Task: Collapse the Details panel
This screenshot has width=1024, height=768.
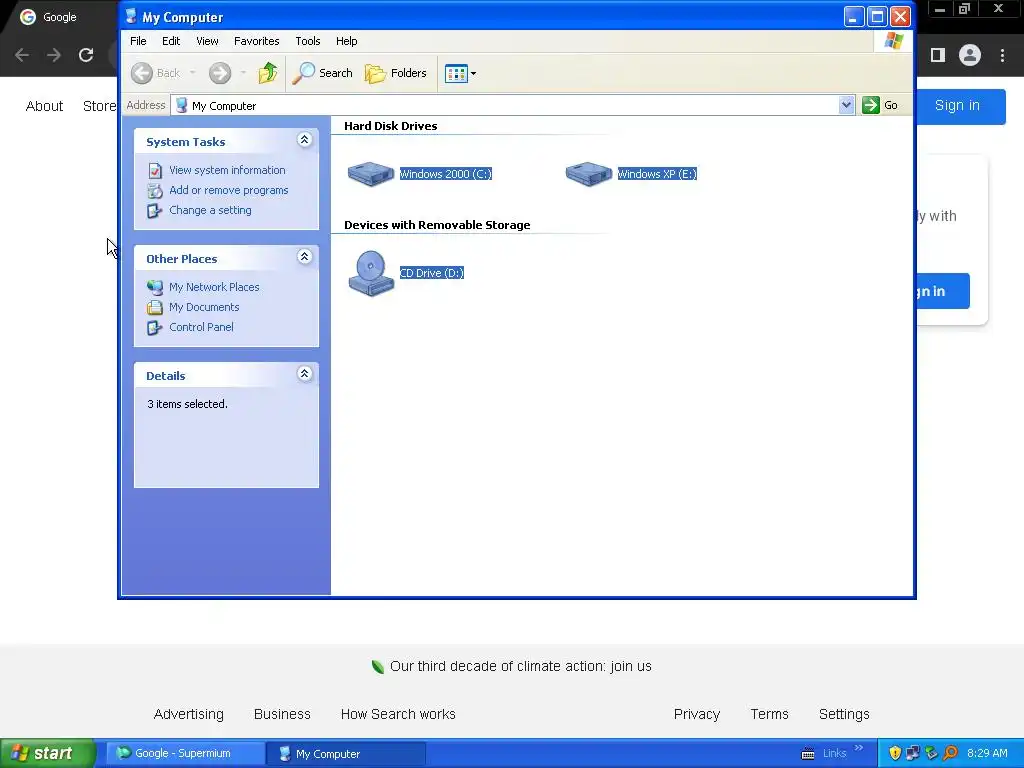Action: point(304,374)
